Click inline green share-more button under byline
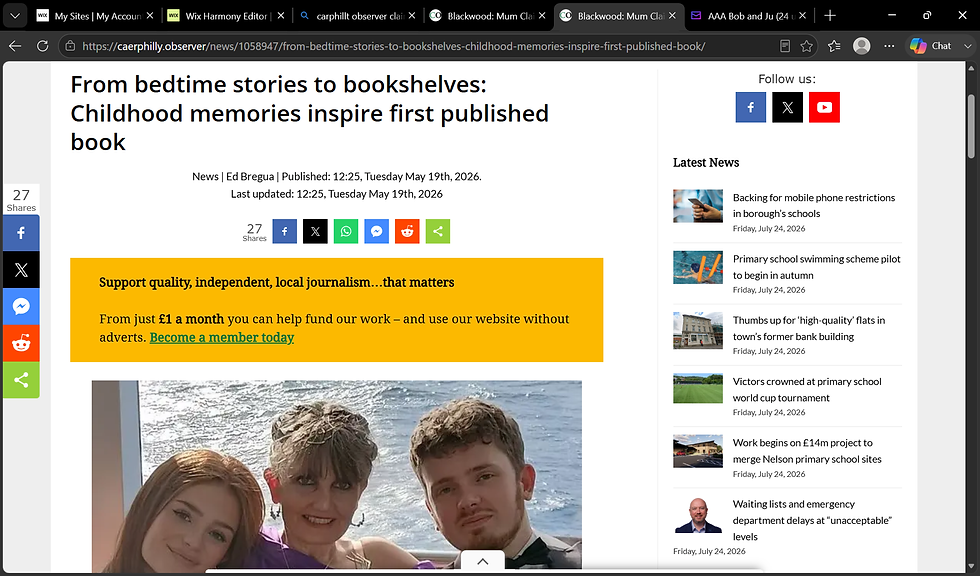Viewport: 980px width, 576px height. tap(438, 231)
